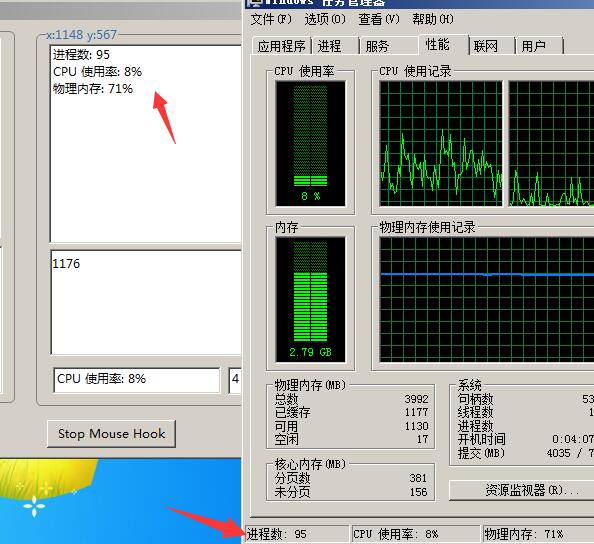Switch to the 服务 tab
Viewport: 594px width, 544px height.
(388, 46)
